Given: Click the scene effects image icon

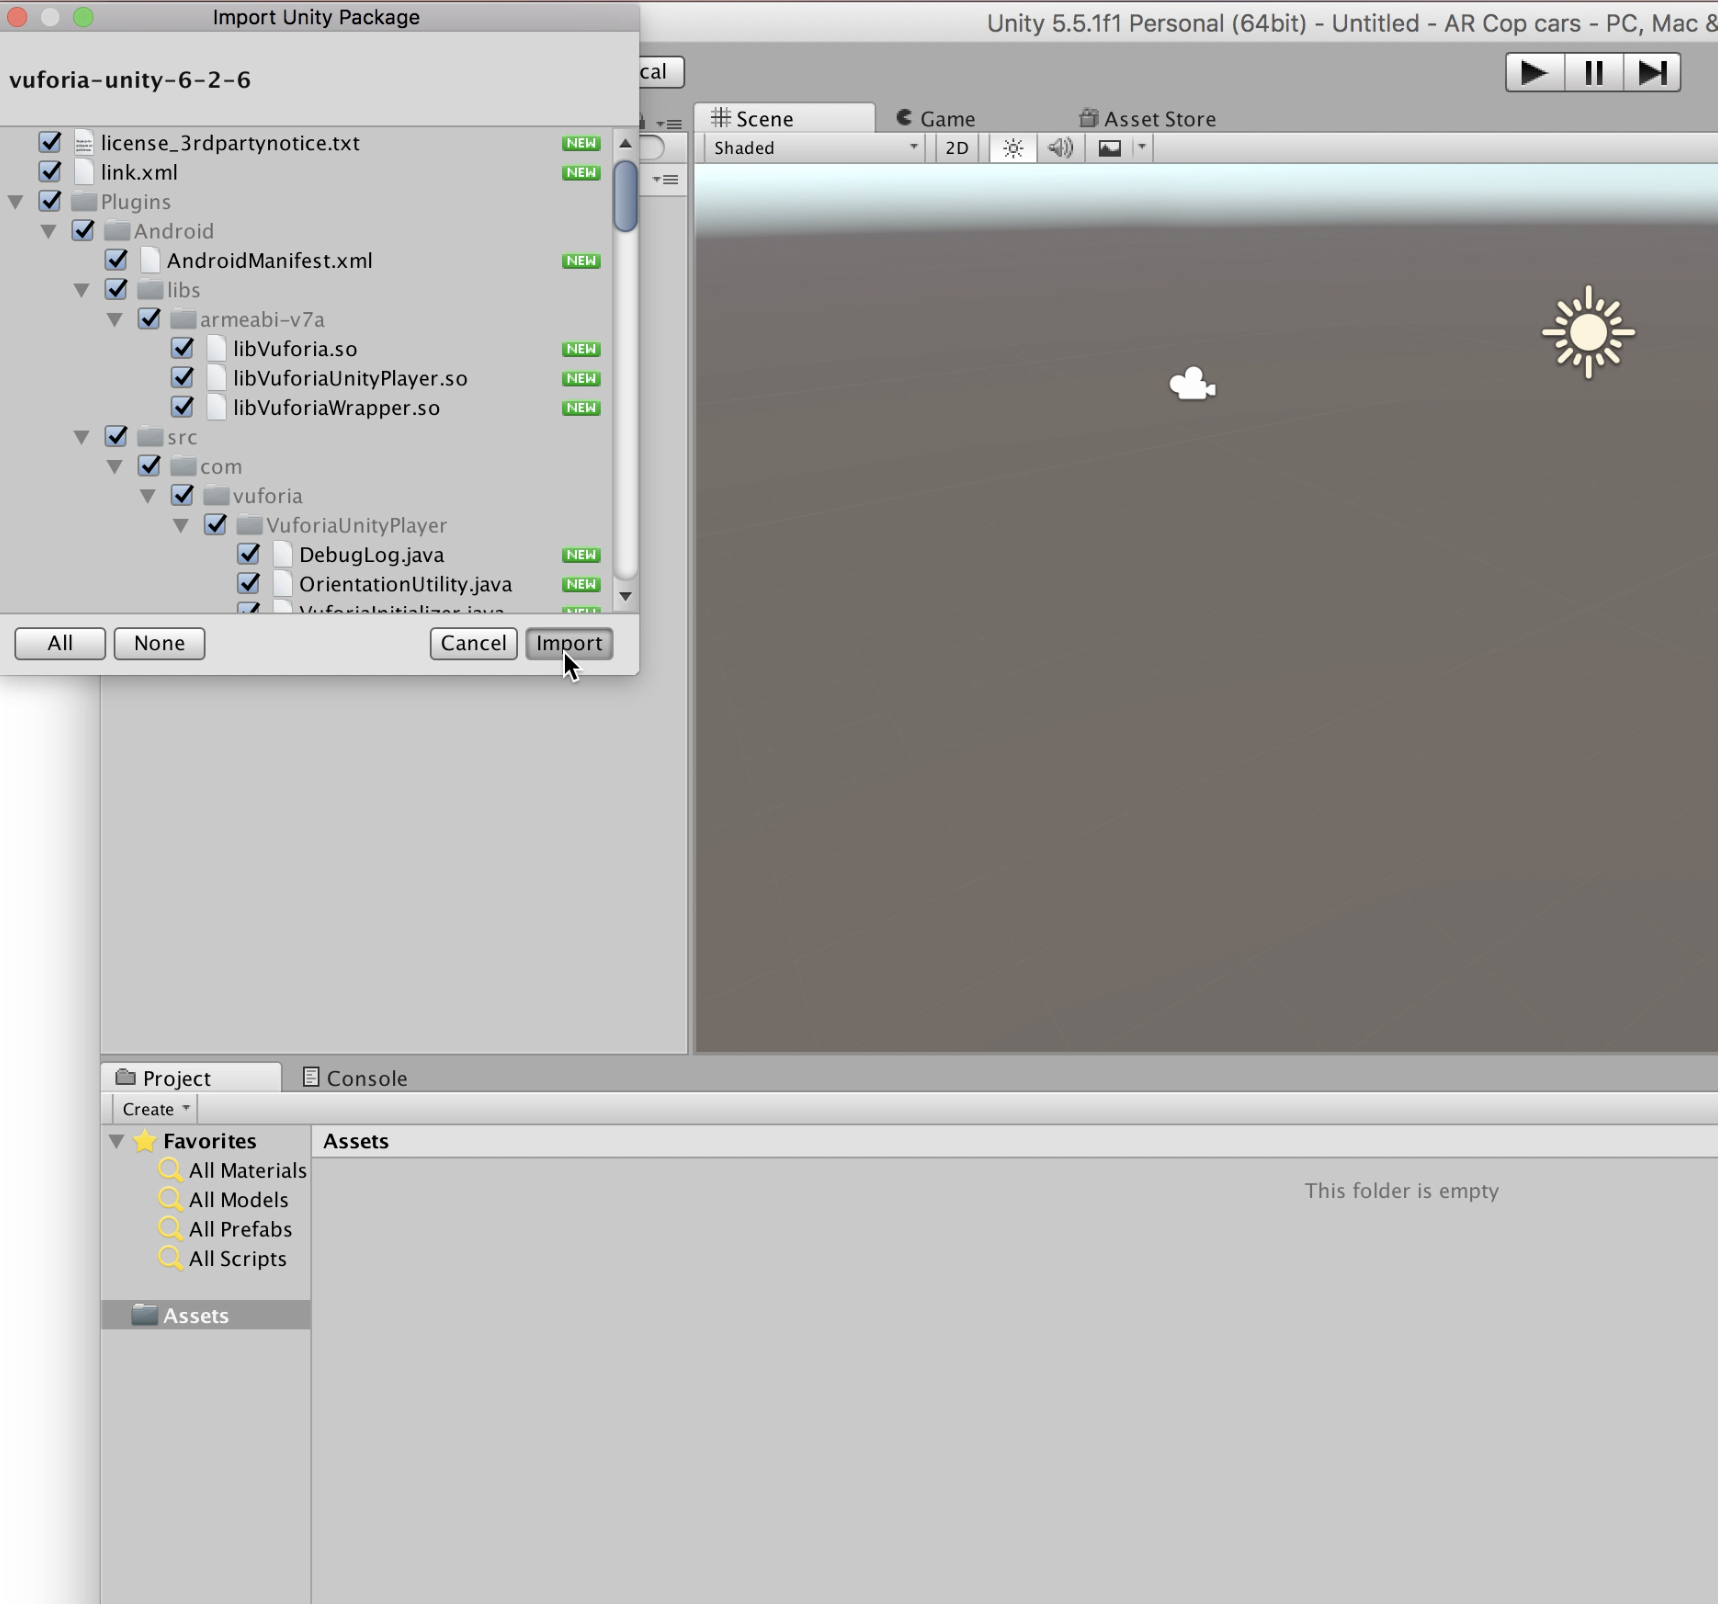Looking at the screenshot, I should tap(1109, 148).
